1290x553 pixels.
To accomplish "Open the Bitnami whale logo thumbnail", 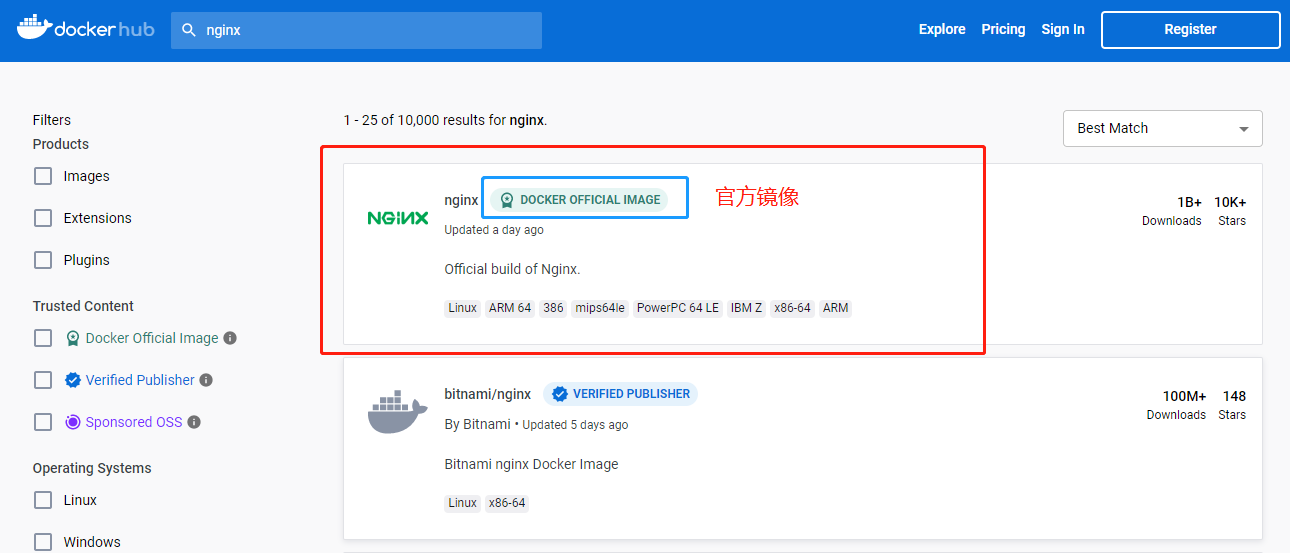I will coord(398,413).
